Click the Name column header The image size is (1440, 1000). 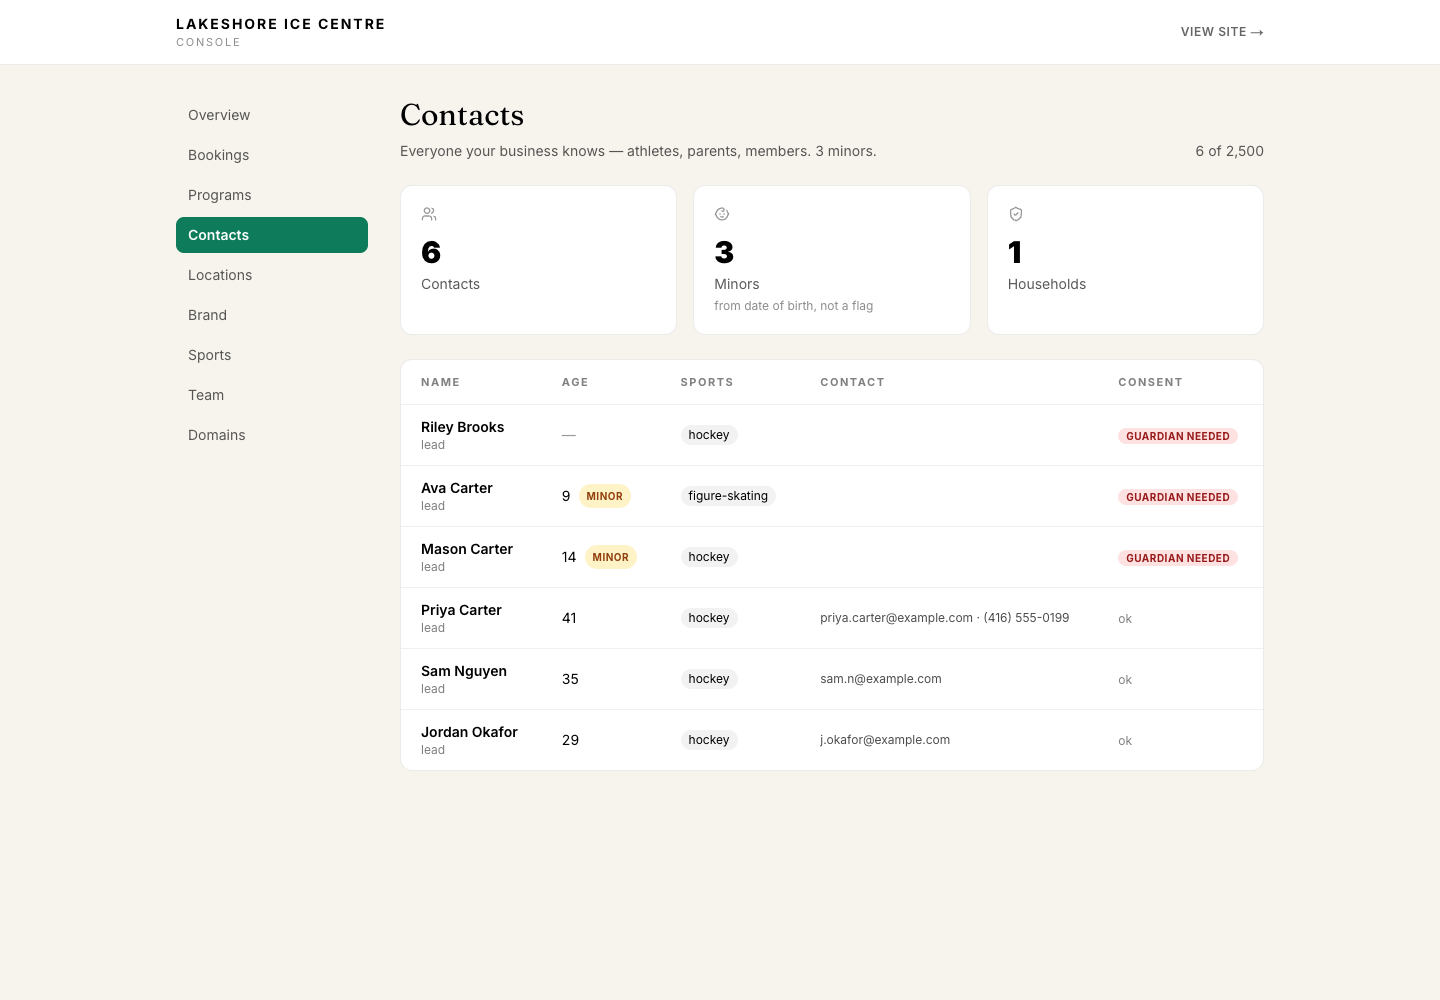coord(440,382)
